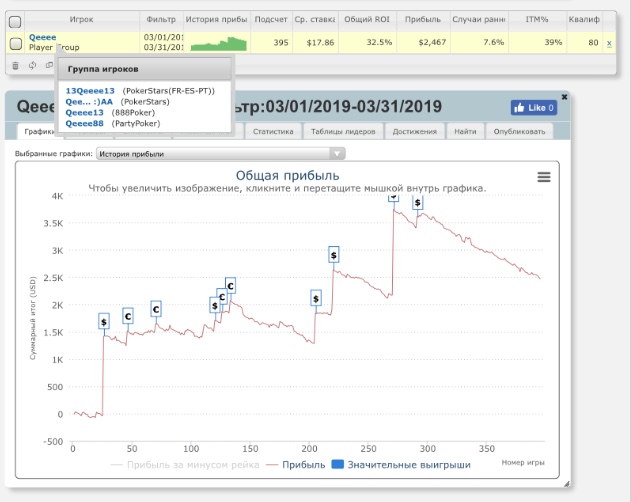This screenshot has width=631, height=502.
Task: Select the Найти tab
Action: click(x=465, y=132)
